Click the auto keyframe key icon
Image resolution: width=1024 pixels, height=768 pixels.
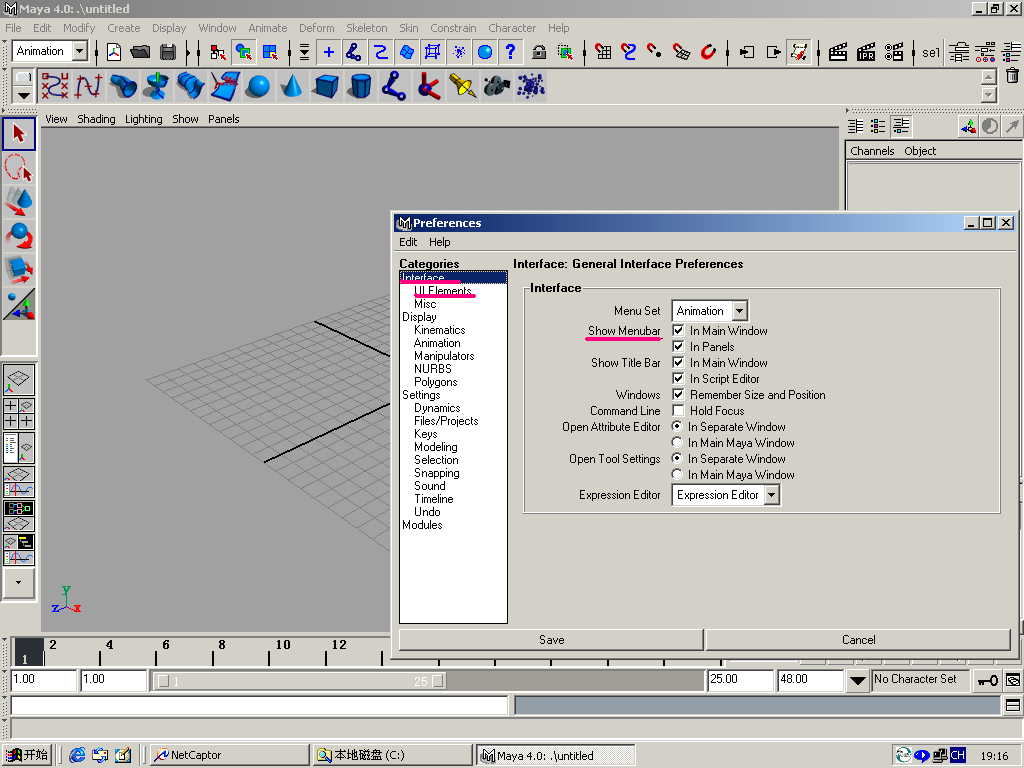pyautogui.click(x=987, y=680)
